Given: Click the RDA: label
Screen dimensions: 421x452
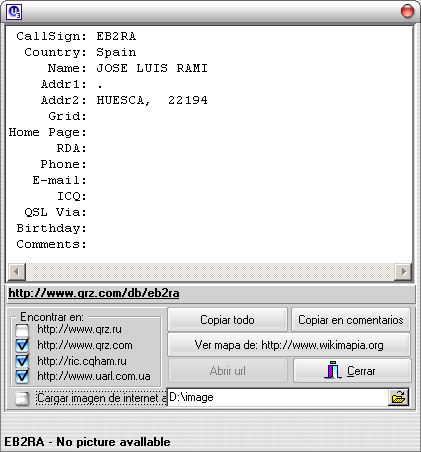Looking at the screenshot, I should tap(72, 148).
